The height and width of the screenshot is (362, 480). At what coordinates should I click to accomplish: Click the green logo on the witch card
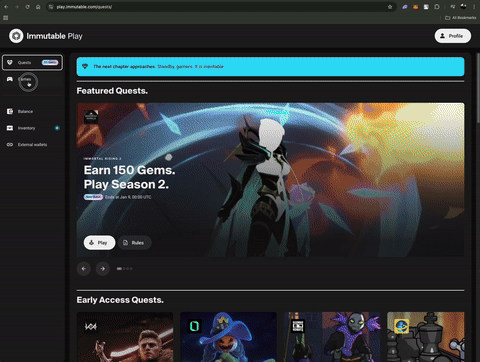point(194,326)
